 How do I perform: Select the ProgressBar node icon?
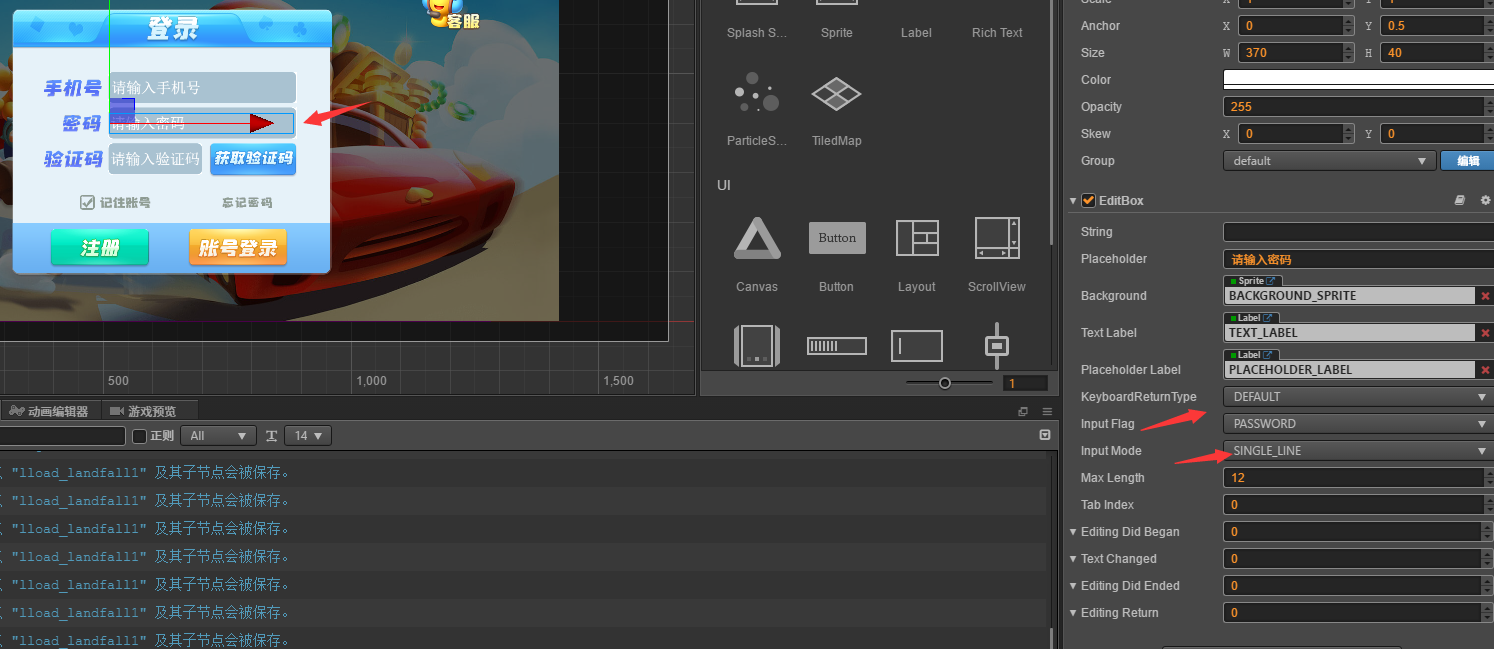click(x=837, y=346)
